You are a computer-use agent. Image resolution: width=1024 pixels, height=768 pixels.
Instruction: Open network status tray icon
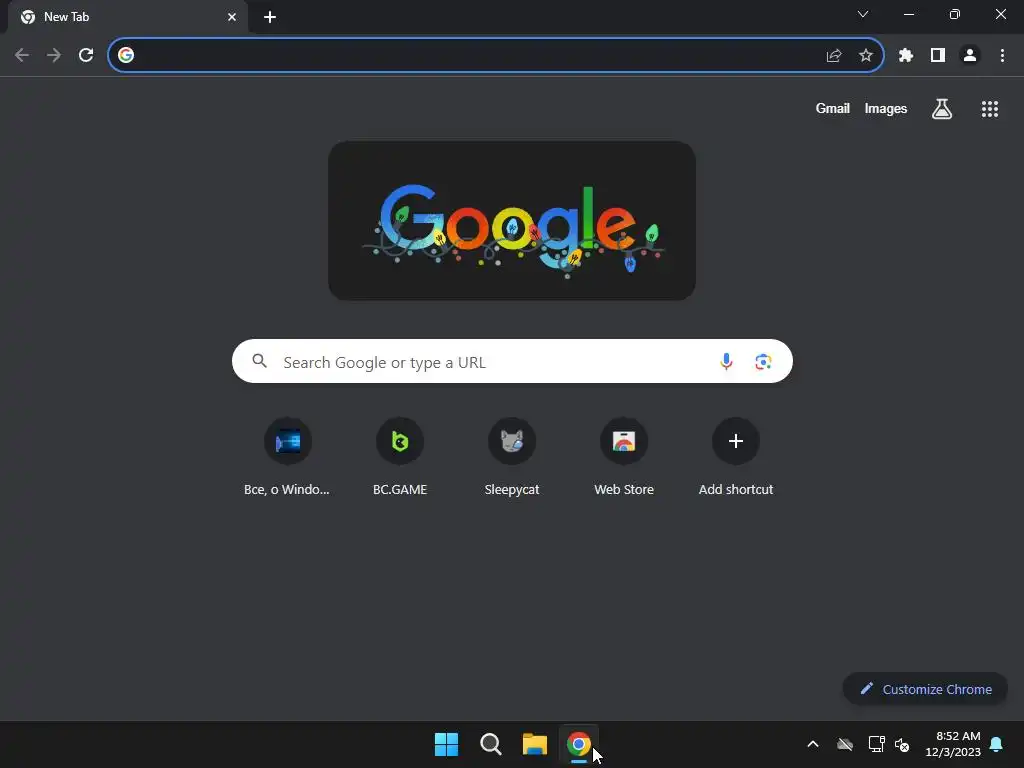tap(876, 744)
